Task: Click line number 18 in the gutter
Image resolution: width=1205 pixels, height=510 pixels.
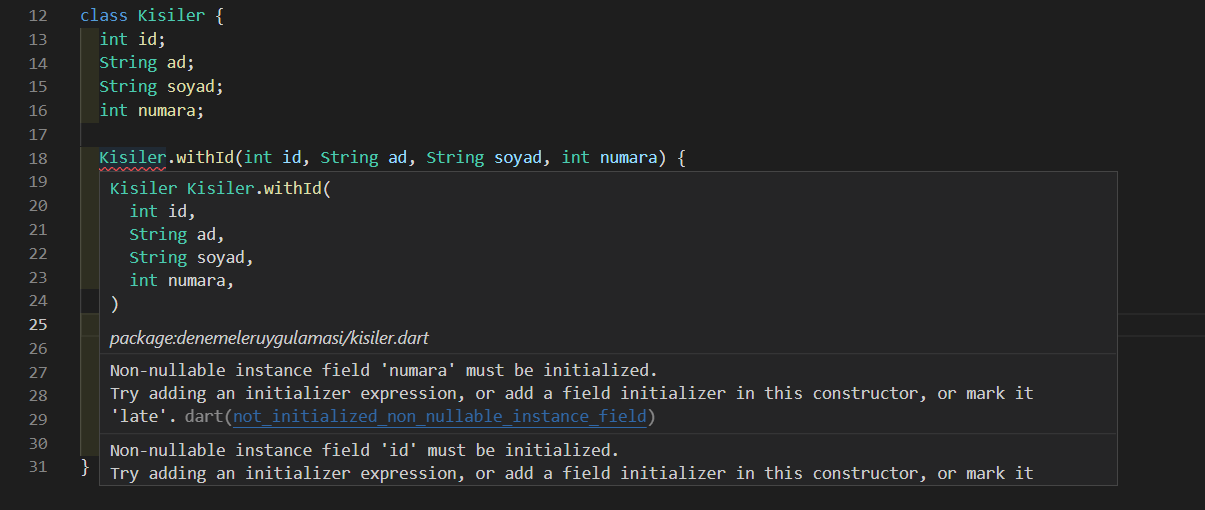Action: point(38,158)
